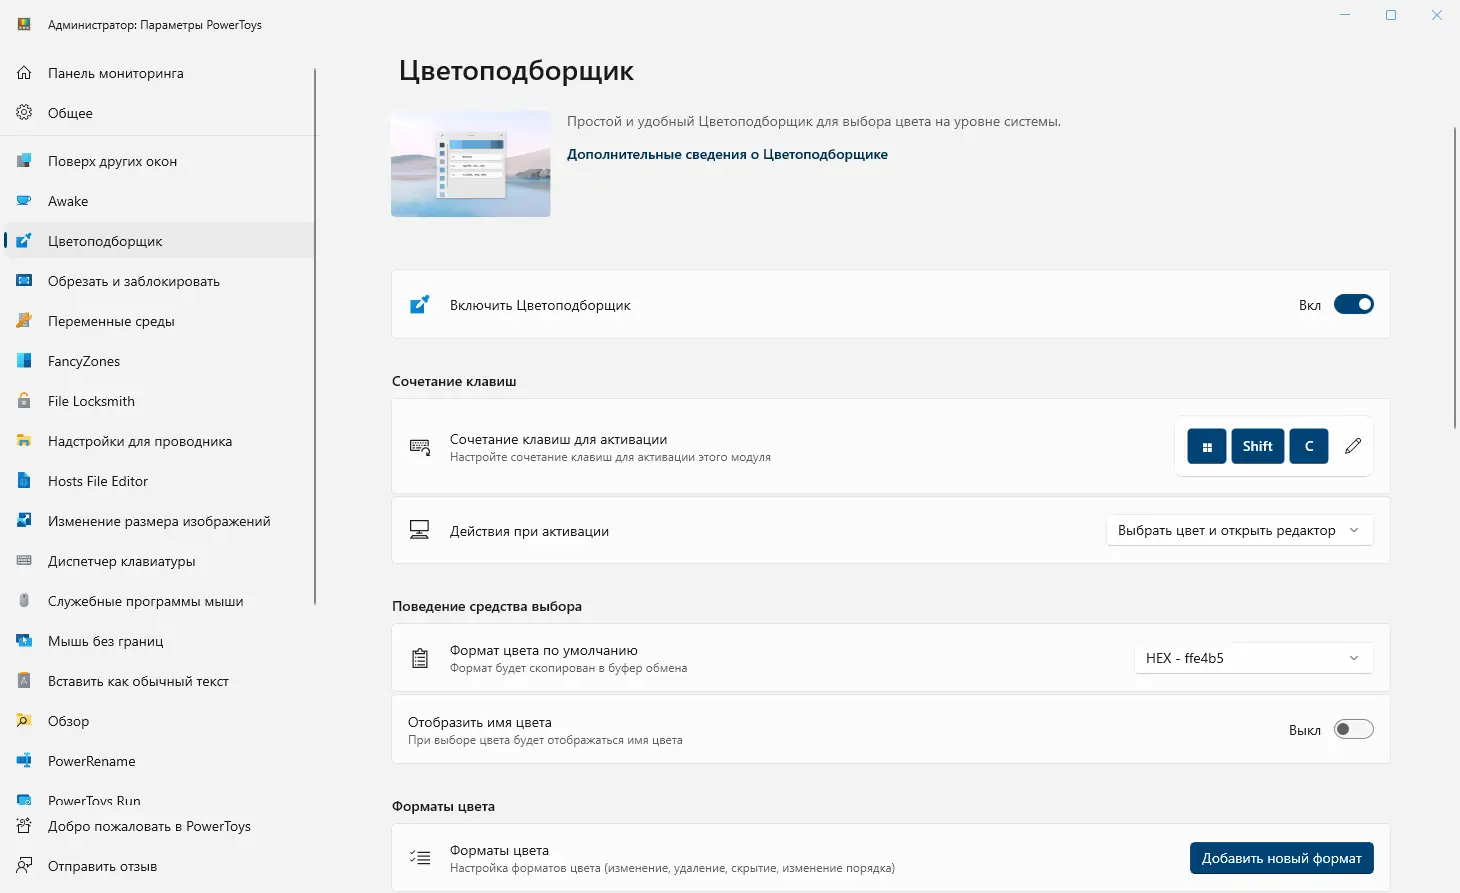Click the Awake coffee cup icon
The width and height of the screenshot is (1460, 893).
(x=24, y=201)
